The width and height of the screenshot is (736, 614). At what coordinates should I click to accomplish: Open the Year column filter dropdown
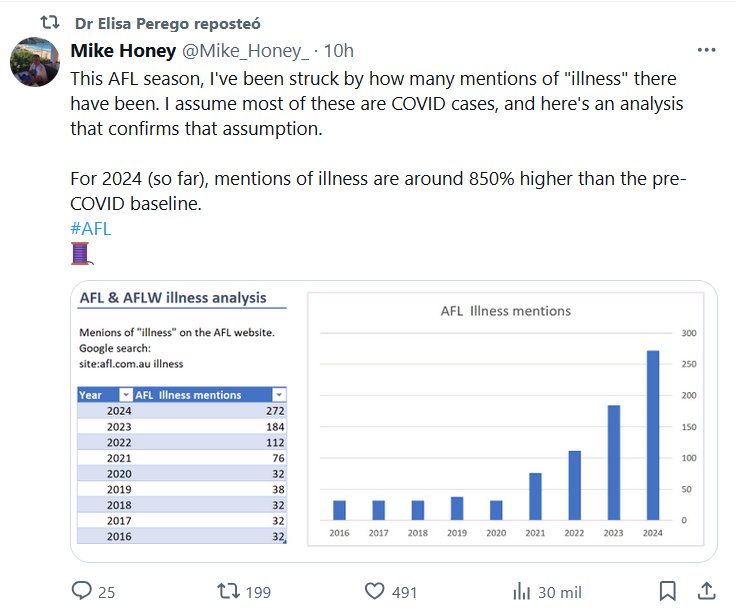click(124, 395)
